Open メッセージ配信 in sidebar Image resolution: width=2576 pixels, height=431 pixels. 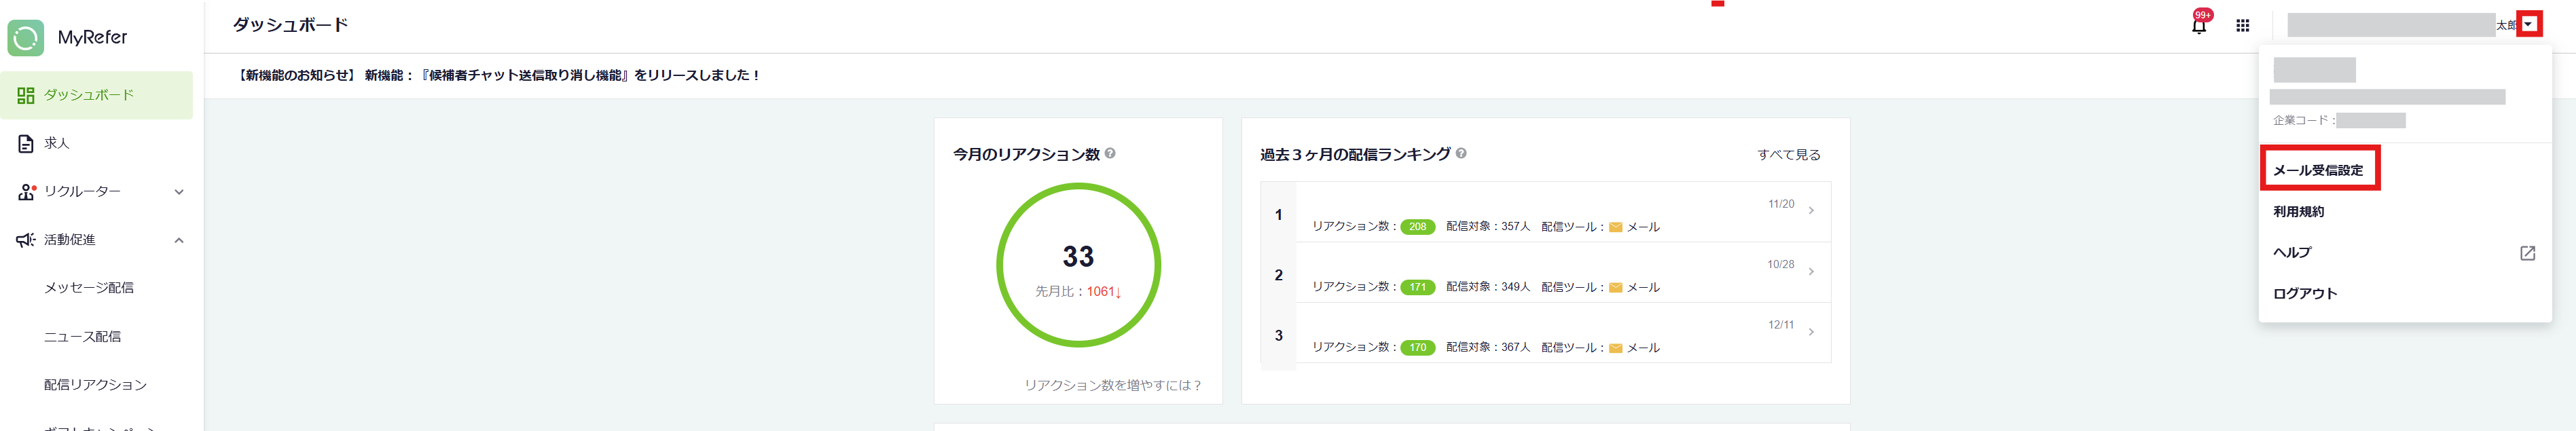89,288
